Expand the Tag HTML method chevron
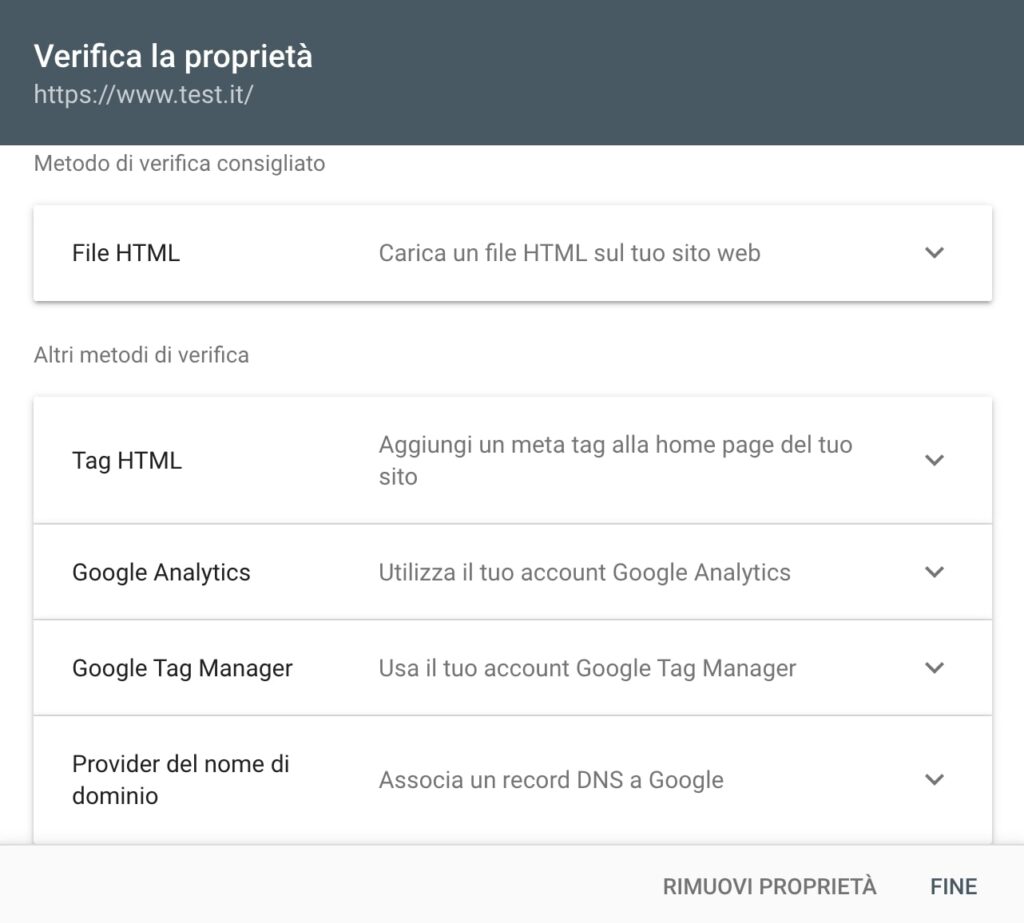 [935, 460]
